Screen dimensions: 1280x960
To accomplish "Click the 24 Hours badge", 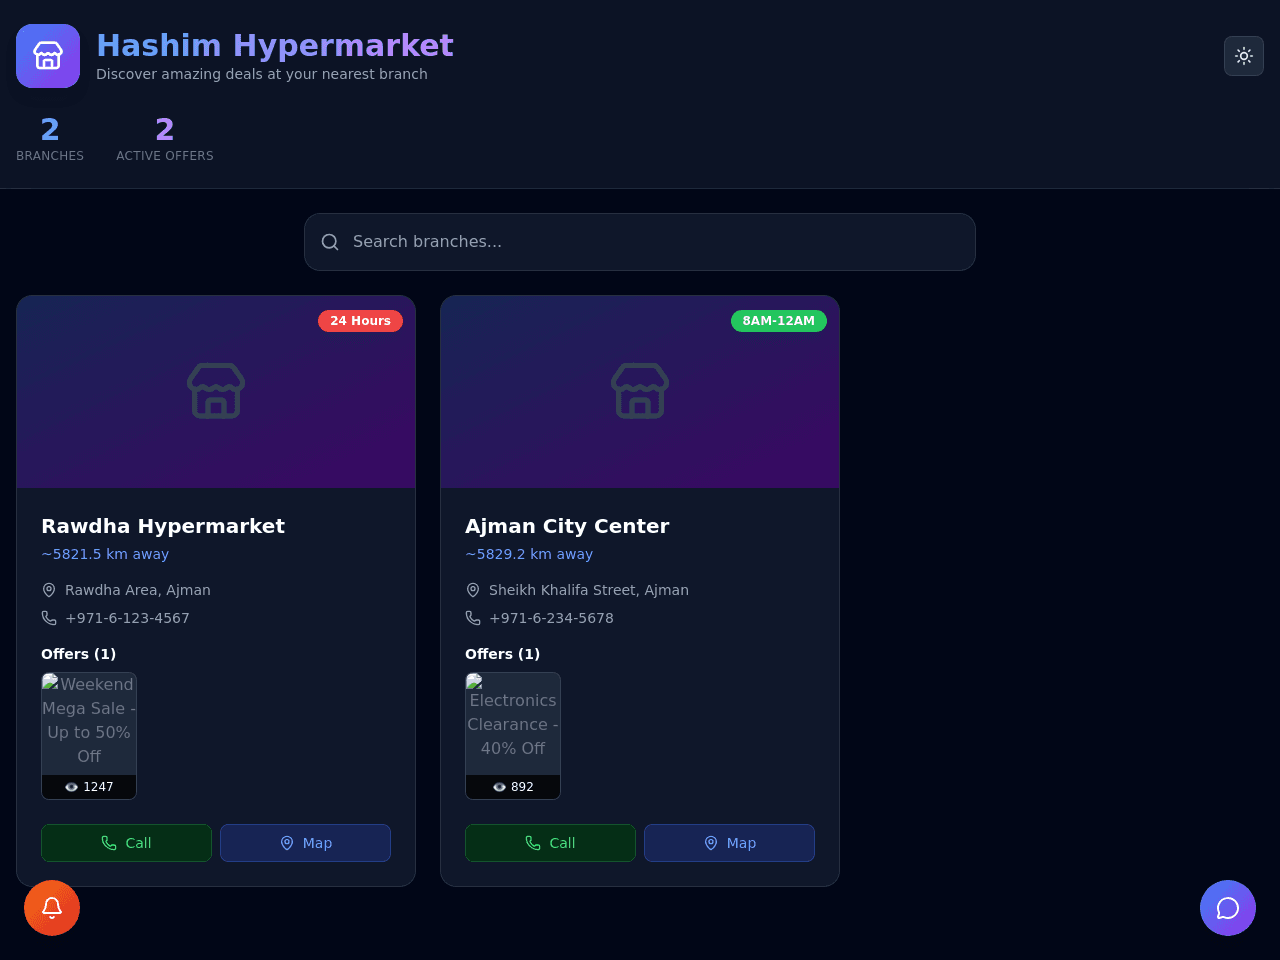I will [360, 321].
